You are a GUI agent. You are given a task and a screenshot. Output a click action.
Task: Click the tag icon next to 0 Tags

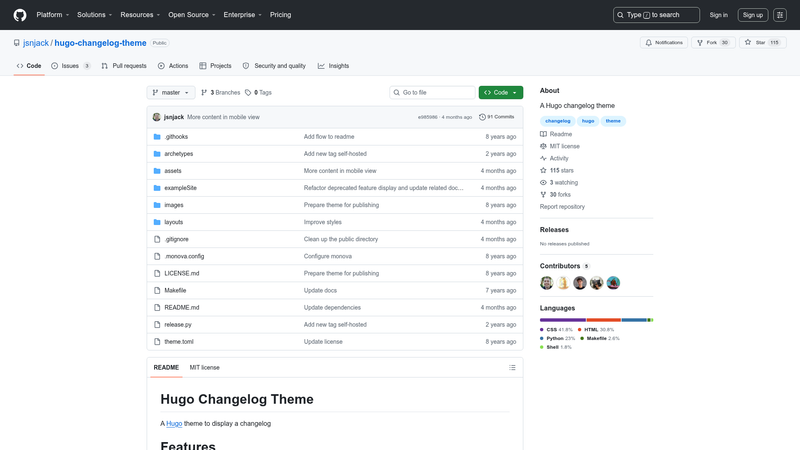click(248, 92)
